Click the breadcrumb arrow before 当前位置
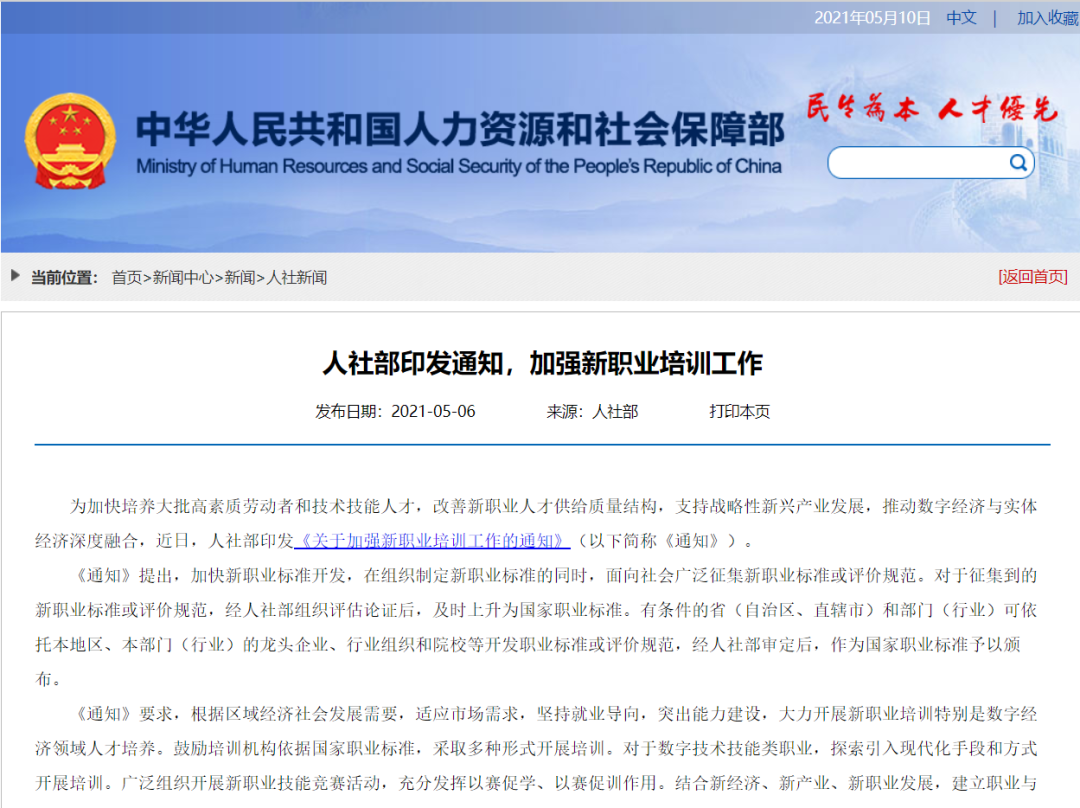This screenshot has height=808, width=1080. tap(16, 276)
